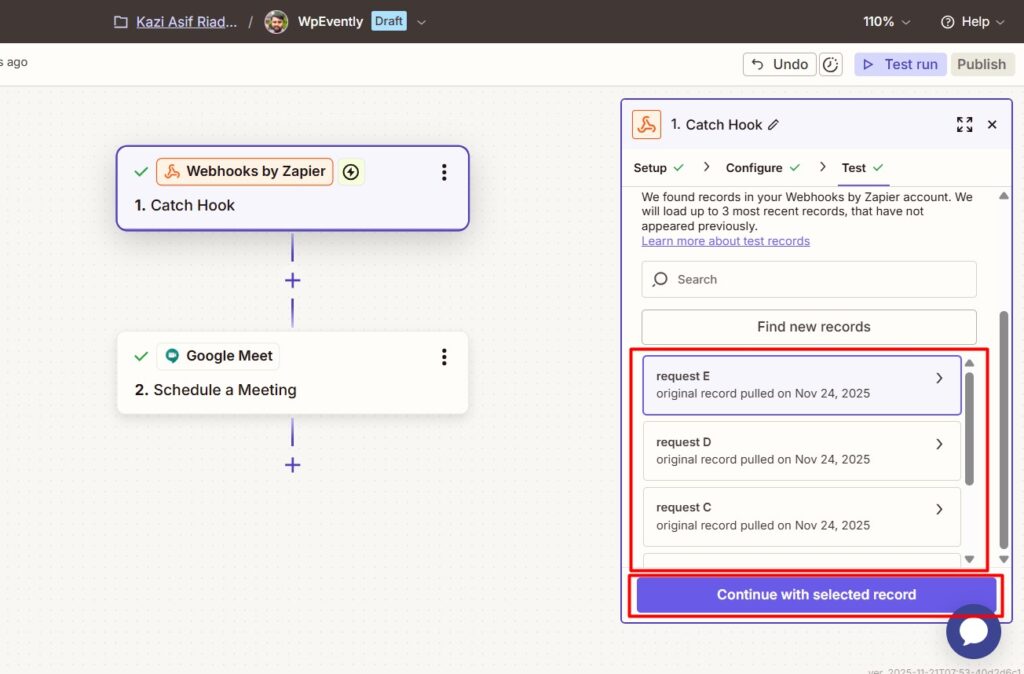Viewport: 1024px width, 674px height.
Task: Switch to the Configure tab
Action: (755, 167)
